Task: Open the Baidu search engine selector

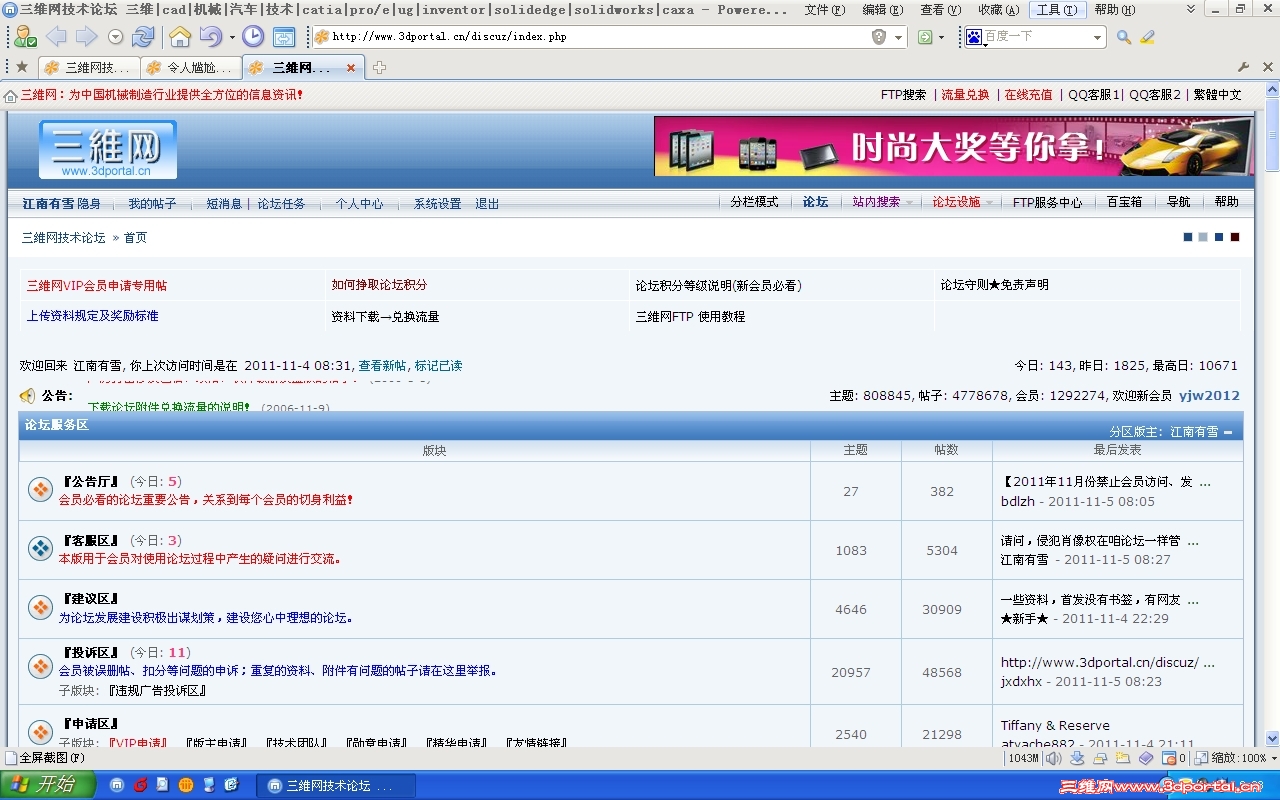Action: click(974, 37)
